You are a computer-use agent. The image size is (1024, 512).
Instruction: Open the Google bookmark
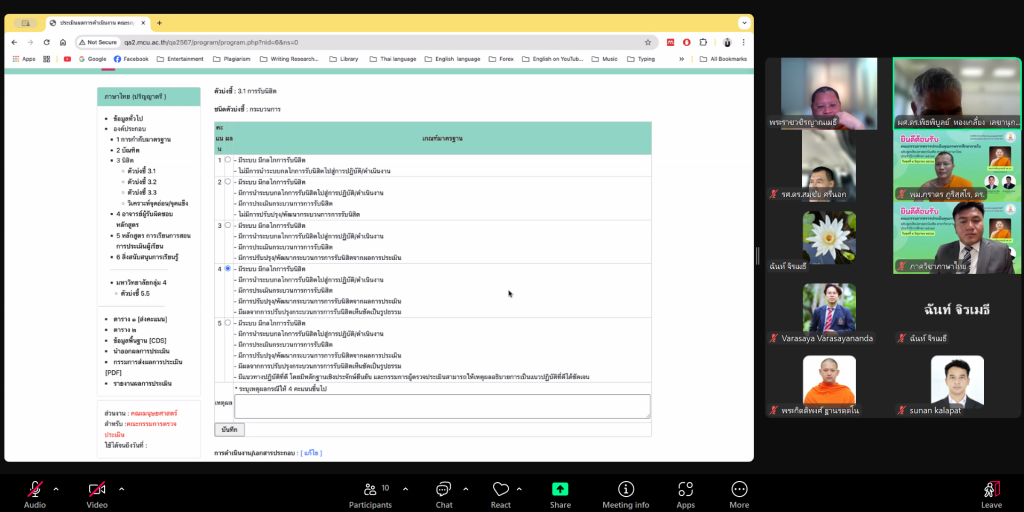click(x=92, y=59)
